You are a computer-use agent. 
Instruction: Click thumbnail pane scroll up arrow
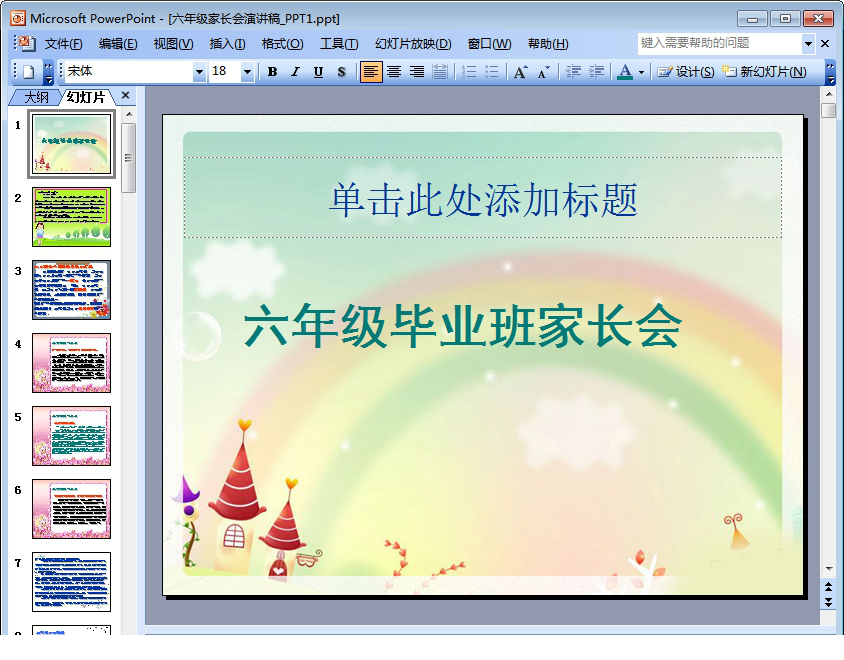tap(129, 114)
